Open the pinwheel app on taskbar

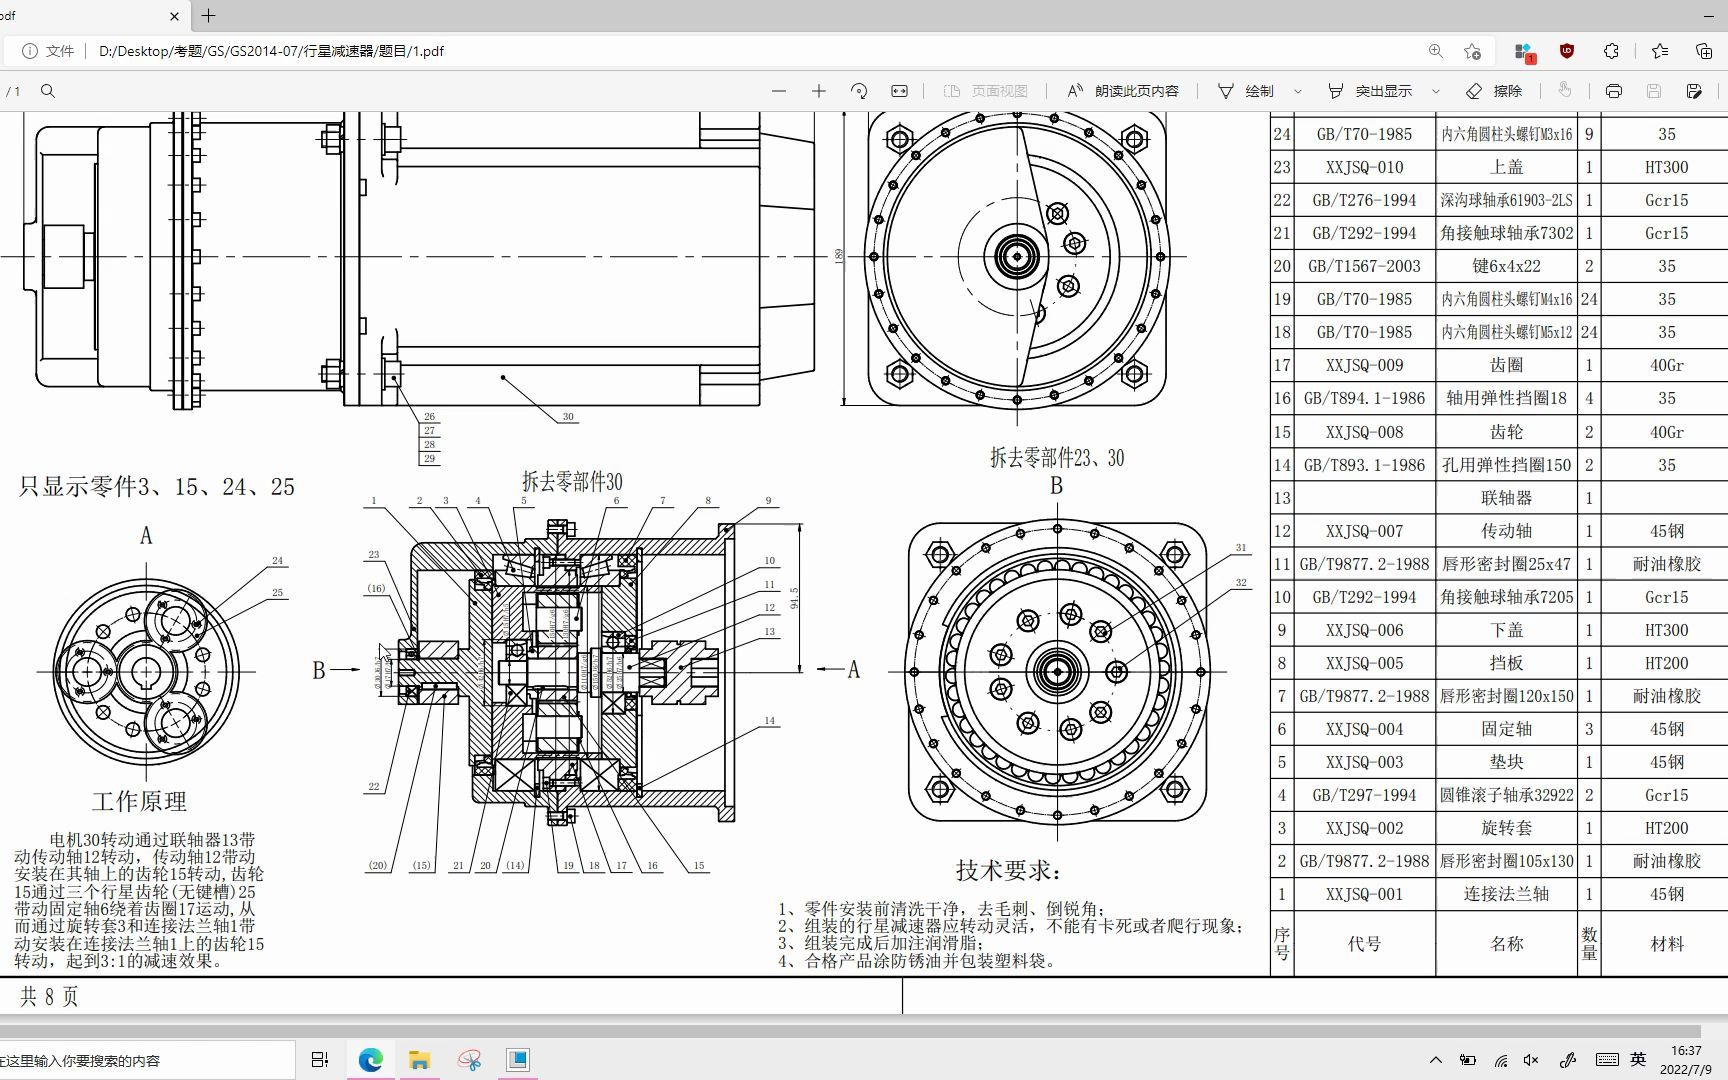[469, 1060]
